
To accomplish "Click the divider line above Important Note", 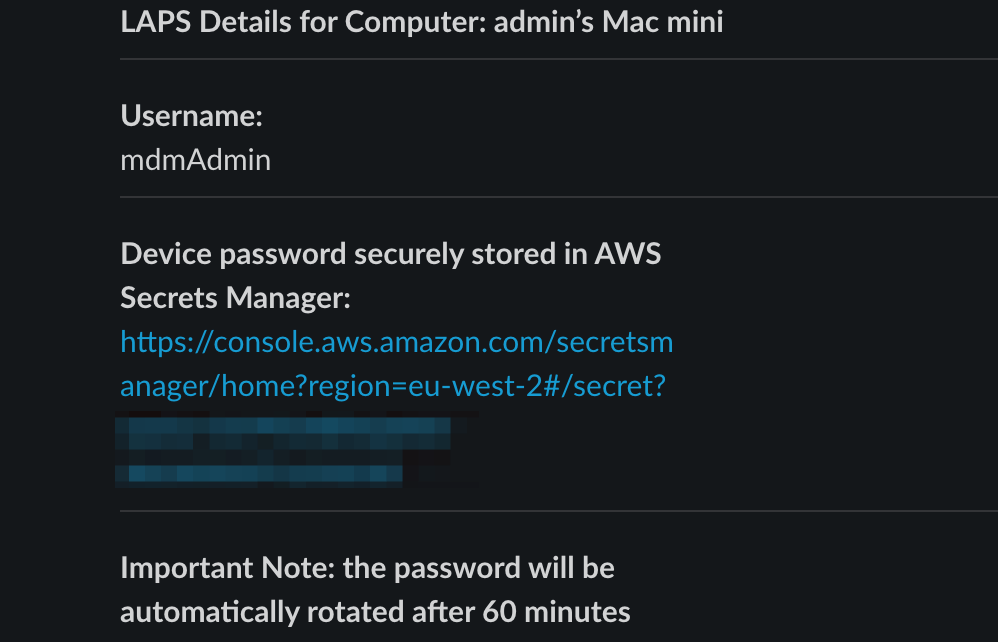I will click(558, 510).
